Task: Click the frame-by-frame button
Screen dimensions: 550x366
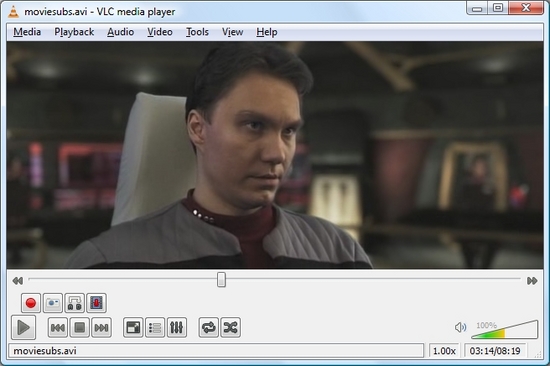Action: tap(96, 303)
